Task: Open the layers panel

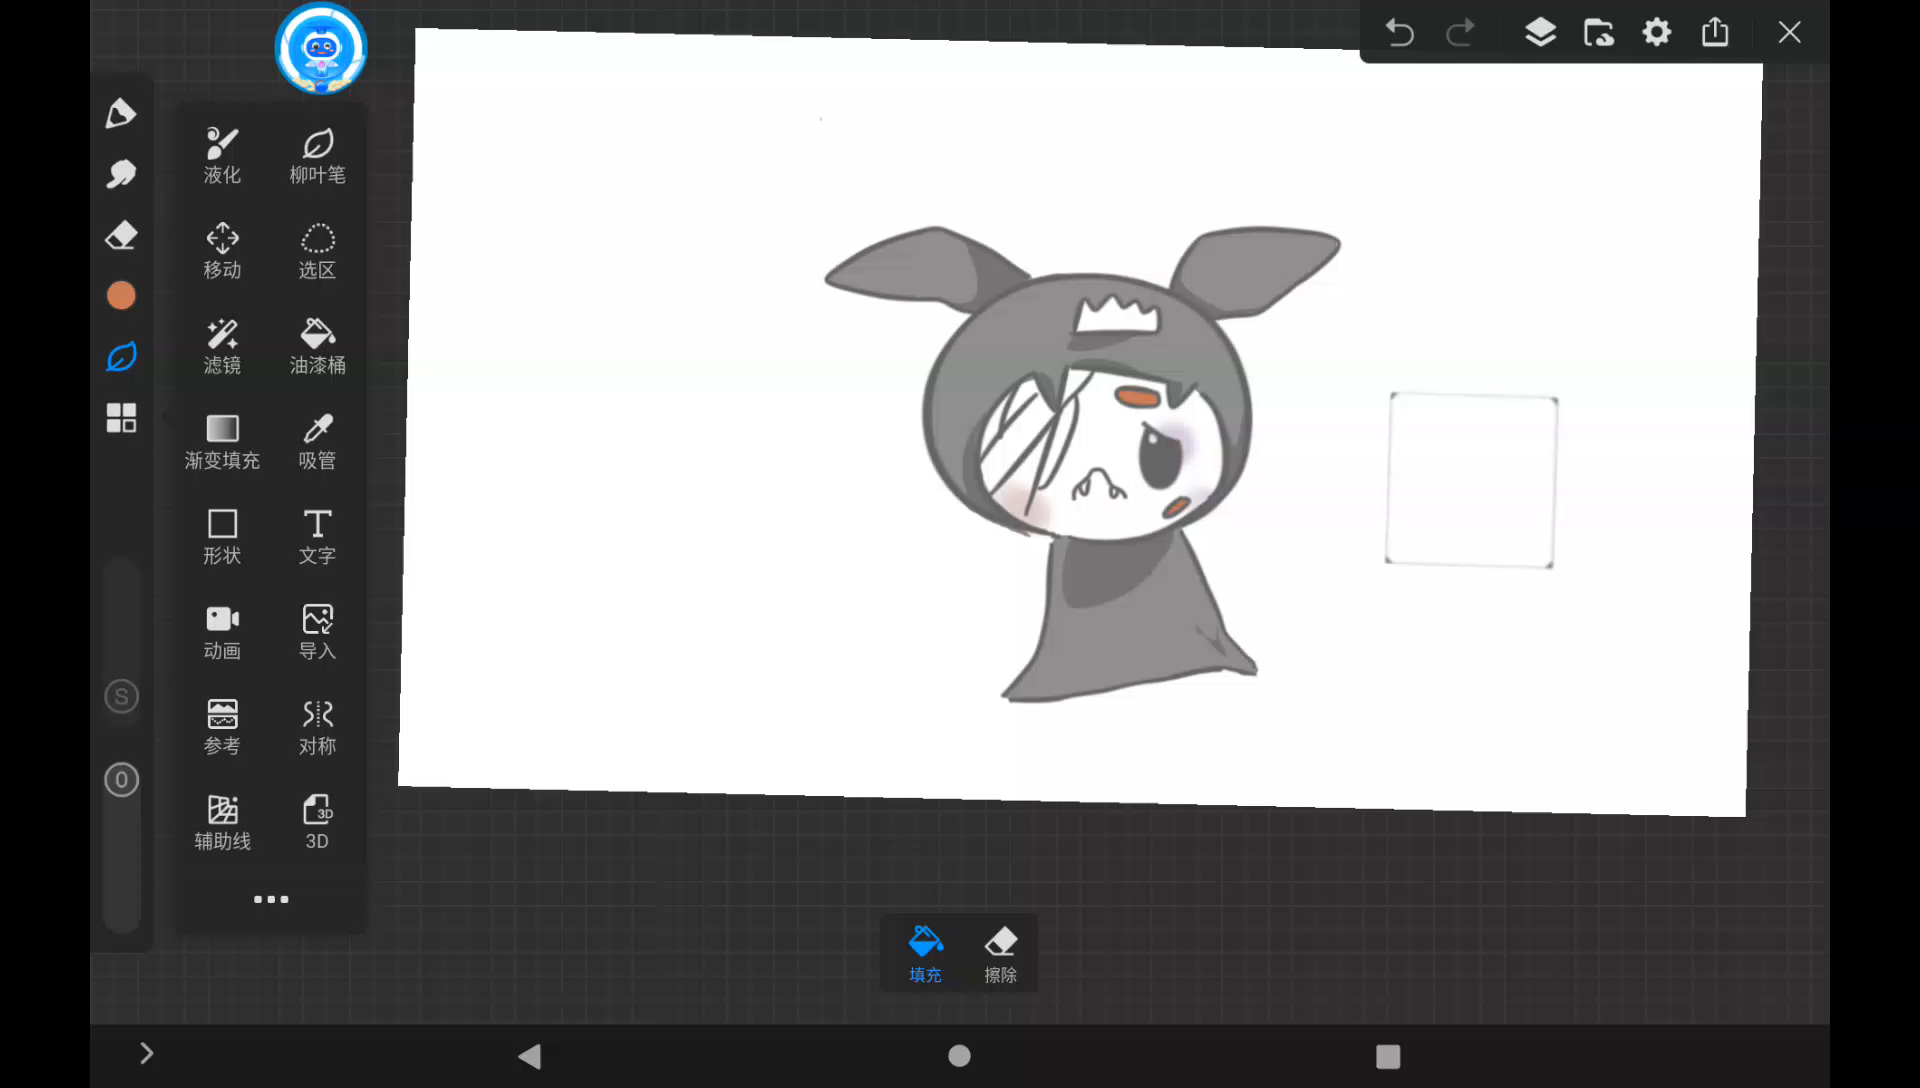Action: tap(1540, 32)
